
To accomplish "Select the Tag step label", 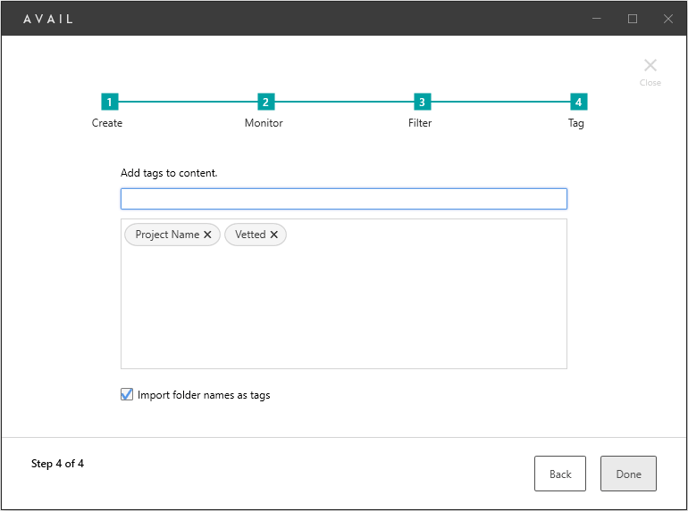I will 576,123.
